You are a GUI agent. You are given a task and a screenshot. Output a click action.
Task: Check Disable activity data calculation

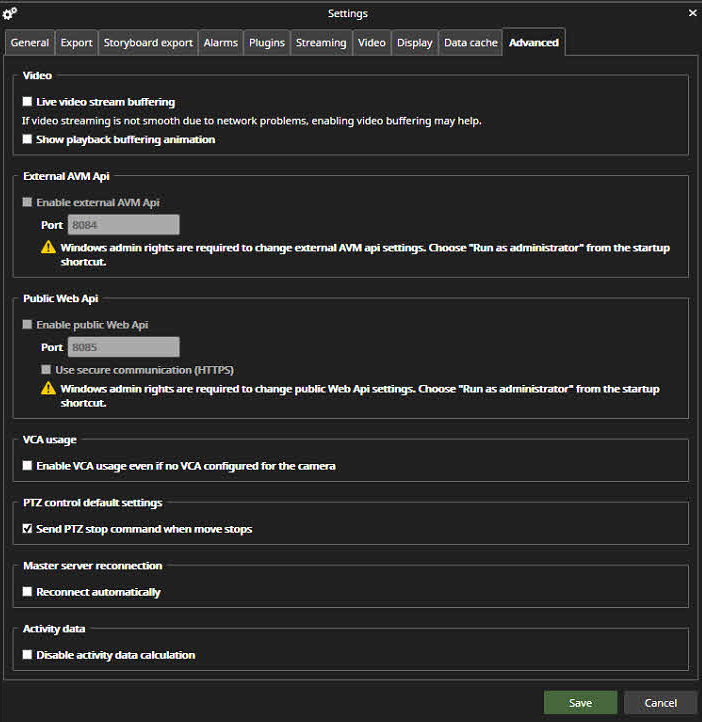(28, 655)
